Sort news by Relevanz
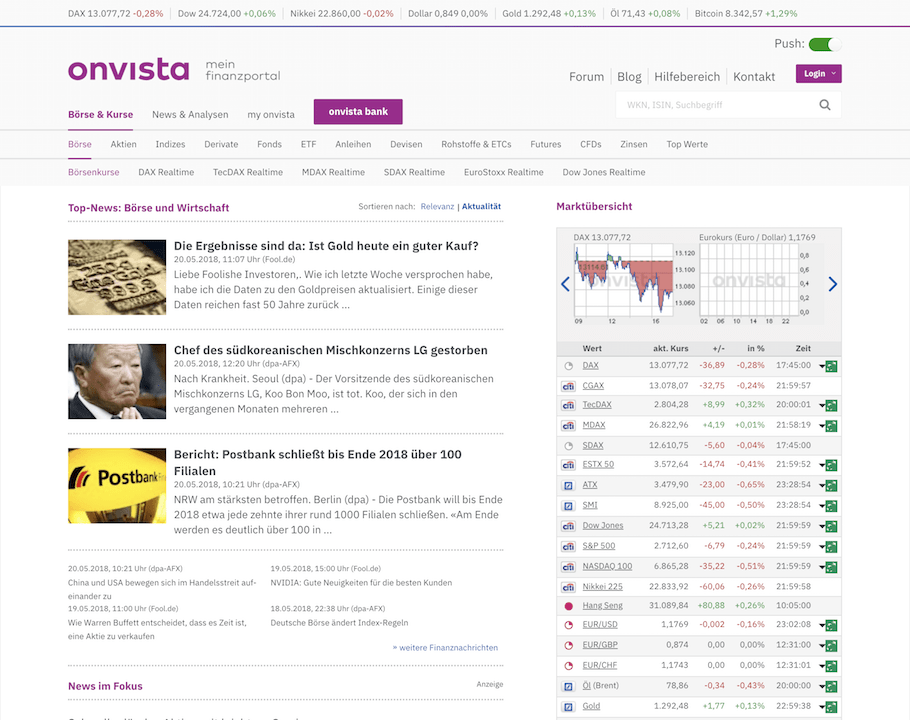 coord(437,207)
